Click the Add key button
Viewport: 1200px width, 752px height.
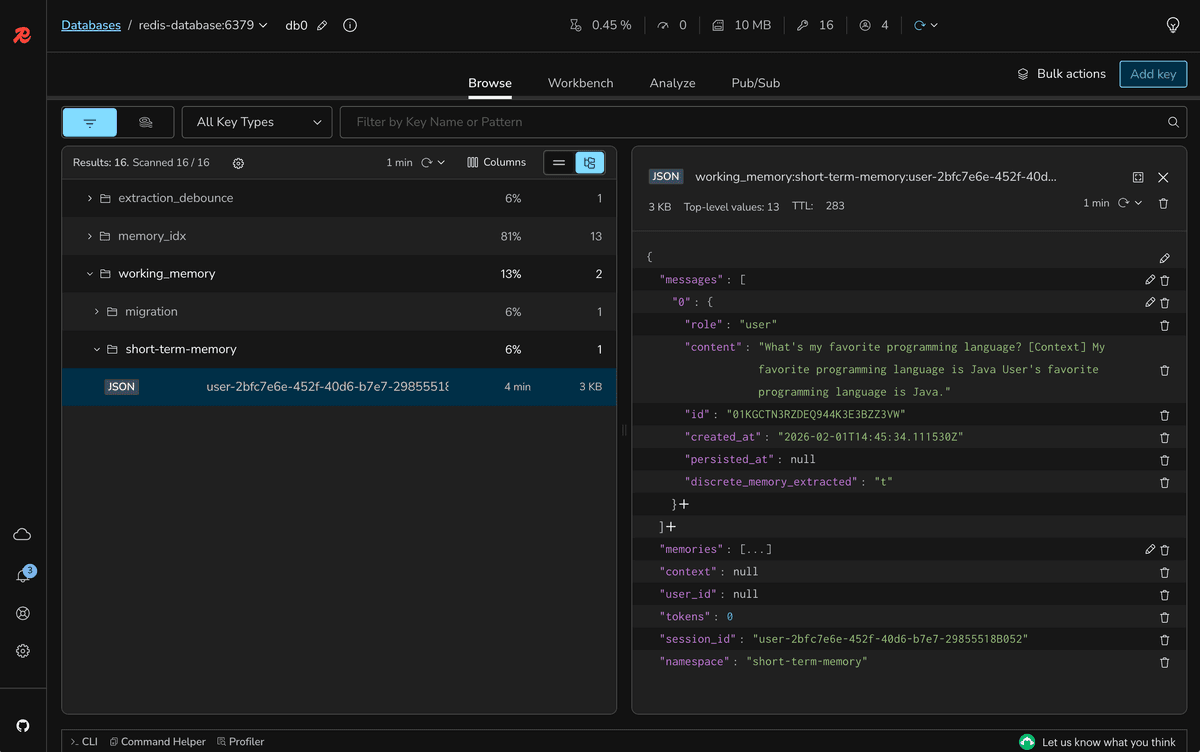click(1152, 73)
